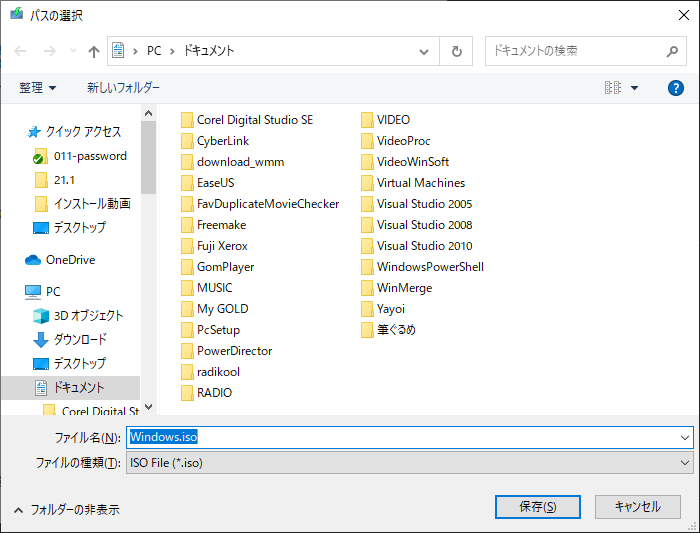Screen dimensions: 700x533
Task: Select the VideoWinSoft folder icon
Action: 367,162
